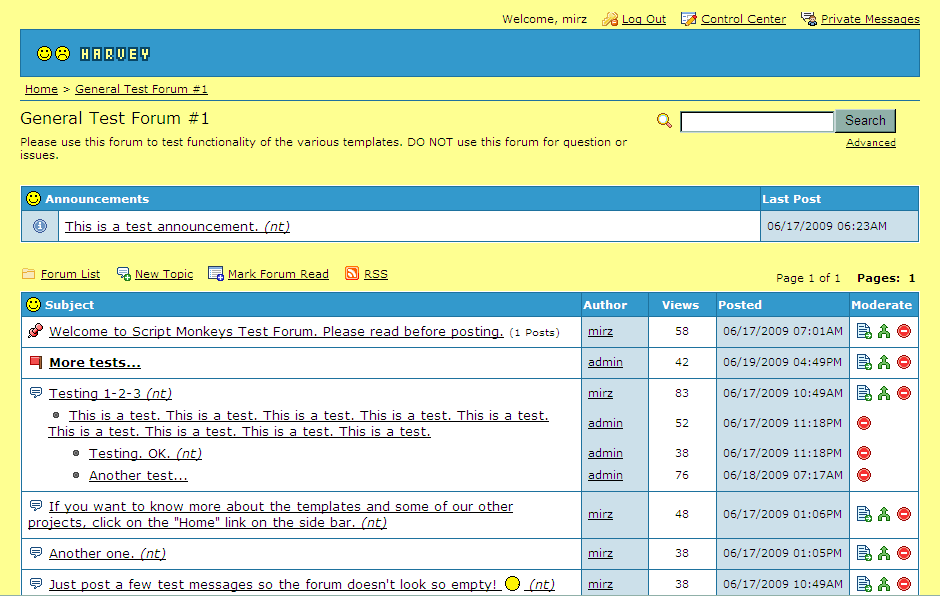Open Private Messages link
Image resolution: width=940 pixels, height=596 pixels.
[870, 19]
